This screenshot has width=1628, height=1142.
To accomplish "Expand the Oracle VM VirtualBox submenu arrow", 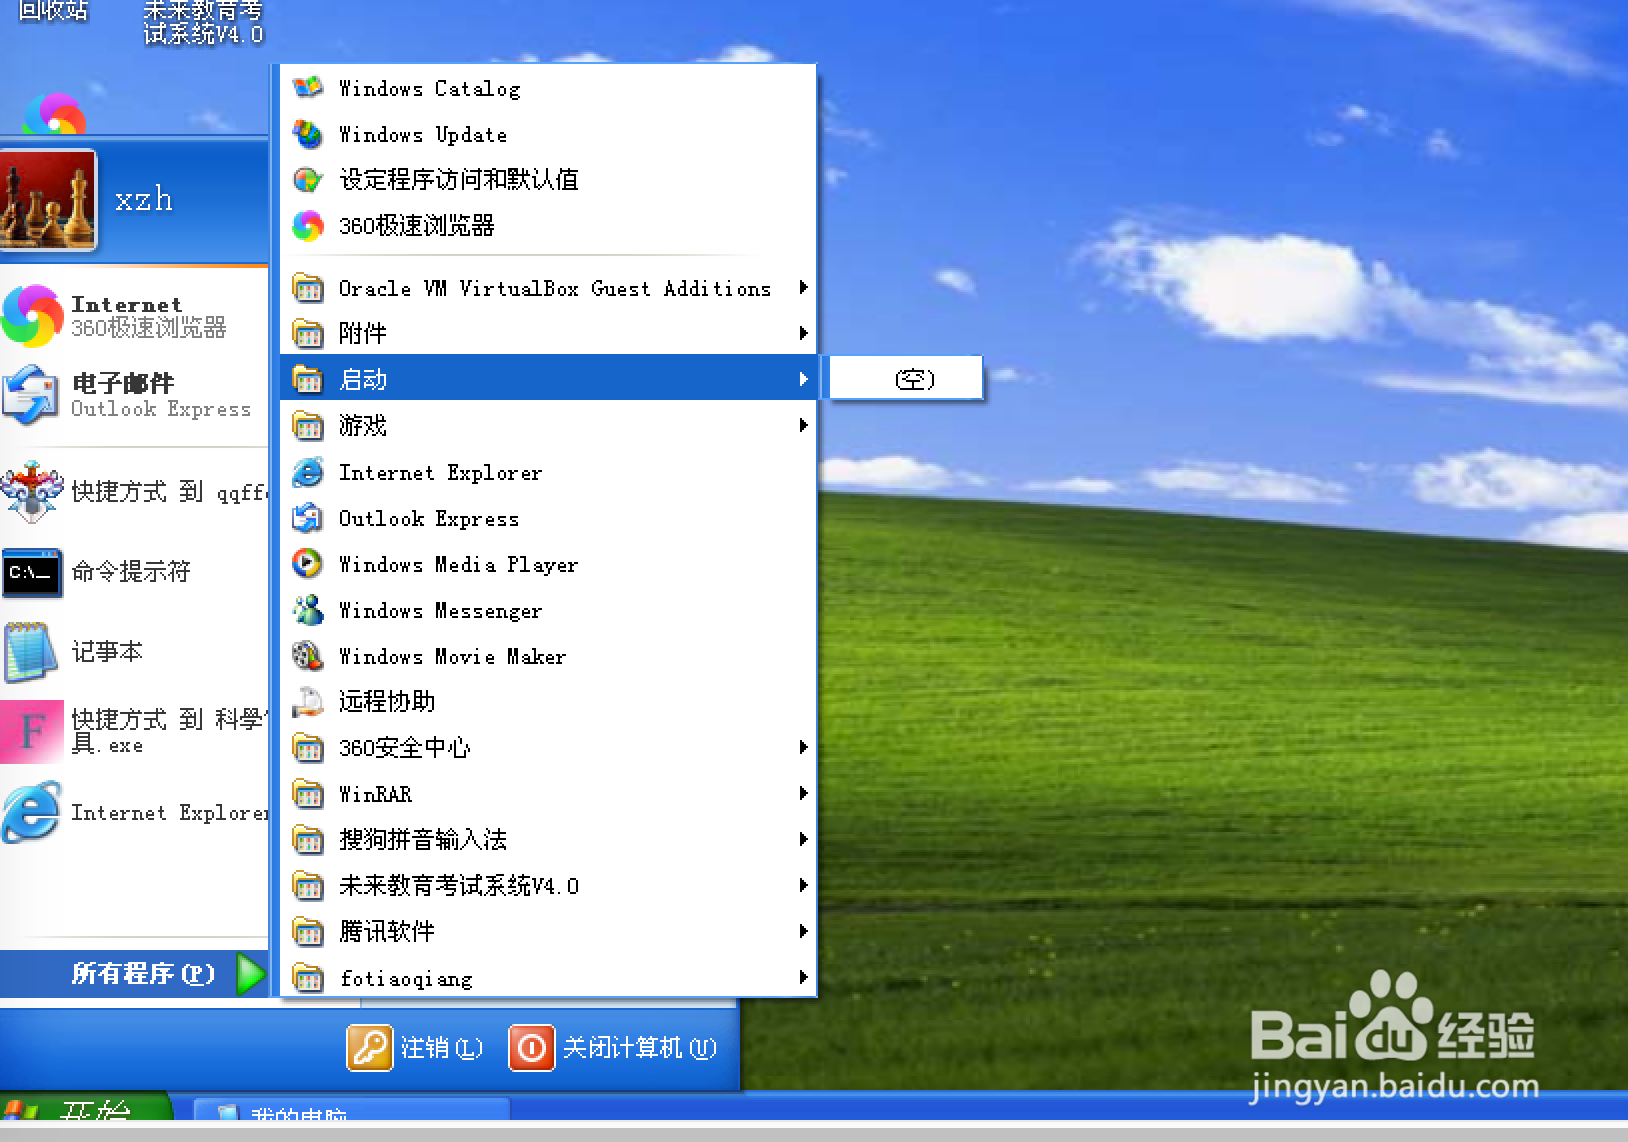I will coord(803,288).
